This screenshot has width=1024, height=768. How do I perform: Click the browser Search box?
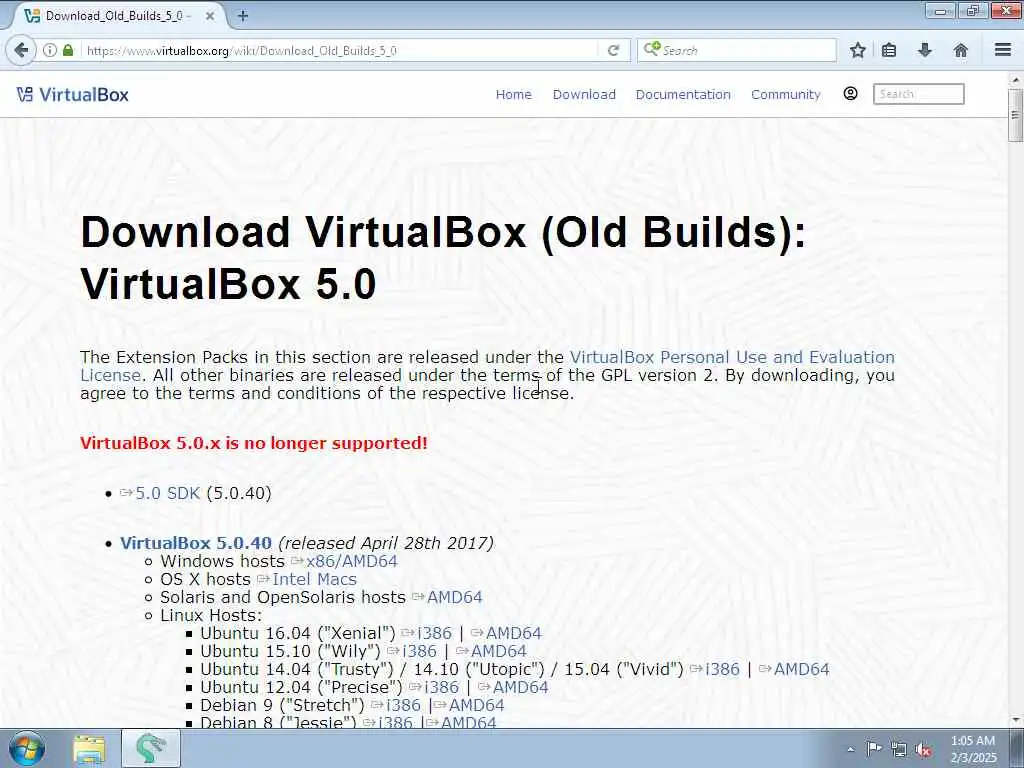click(x=737, y=50)
